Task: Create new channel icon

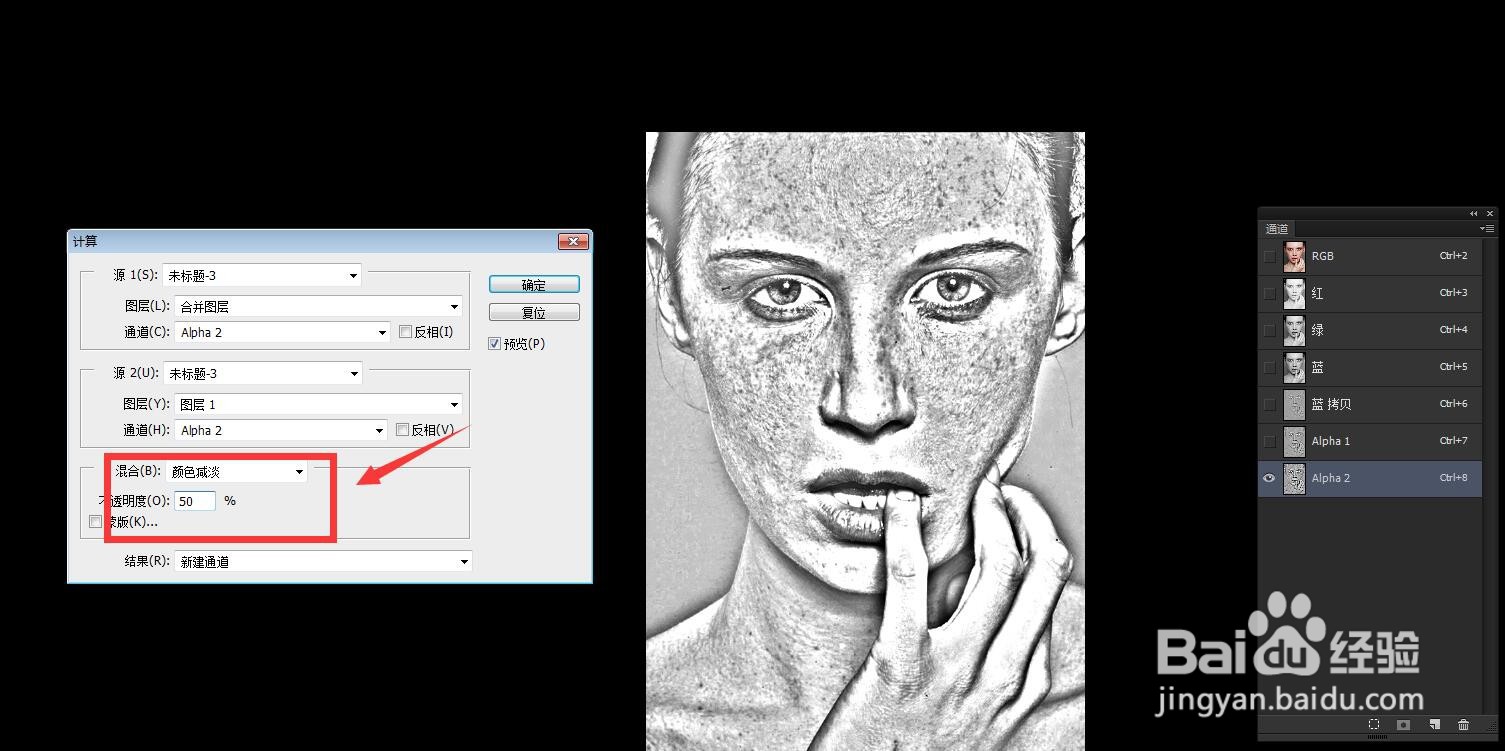Action: 1434,724
